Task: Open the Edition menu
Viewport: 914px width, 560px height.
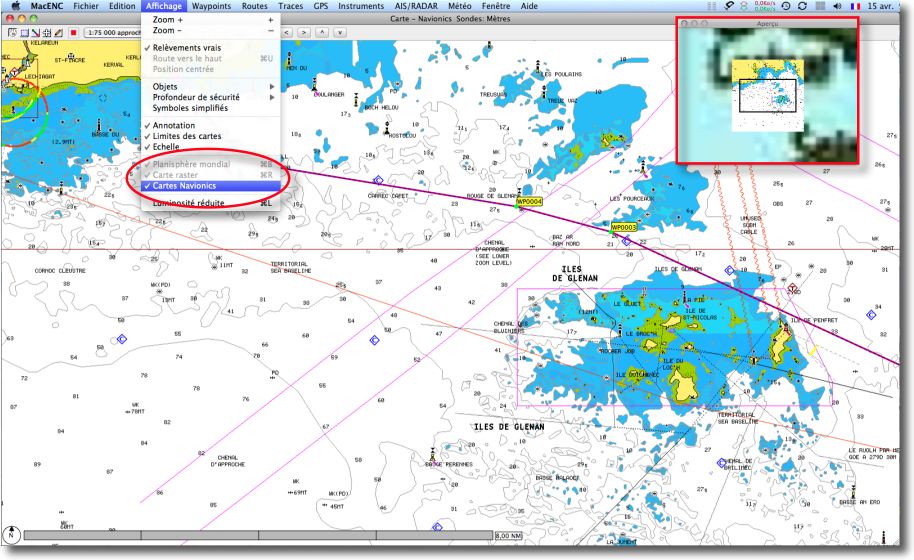Action: click(x=122, y=6)
